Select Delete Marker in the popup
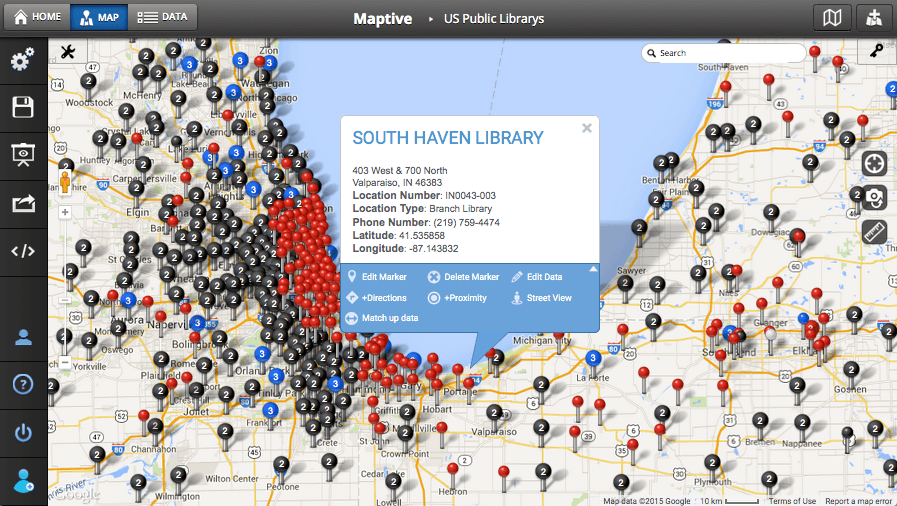This screenshot has height=506, width=897. point(464,277)
